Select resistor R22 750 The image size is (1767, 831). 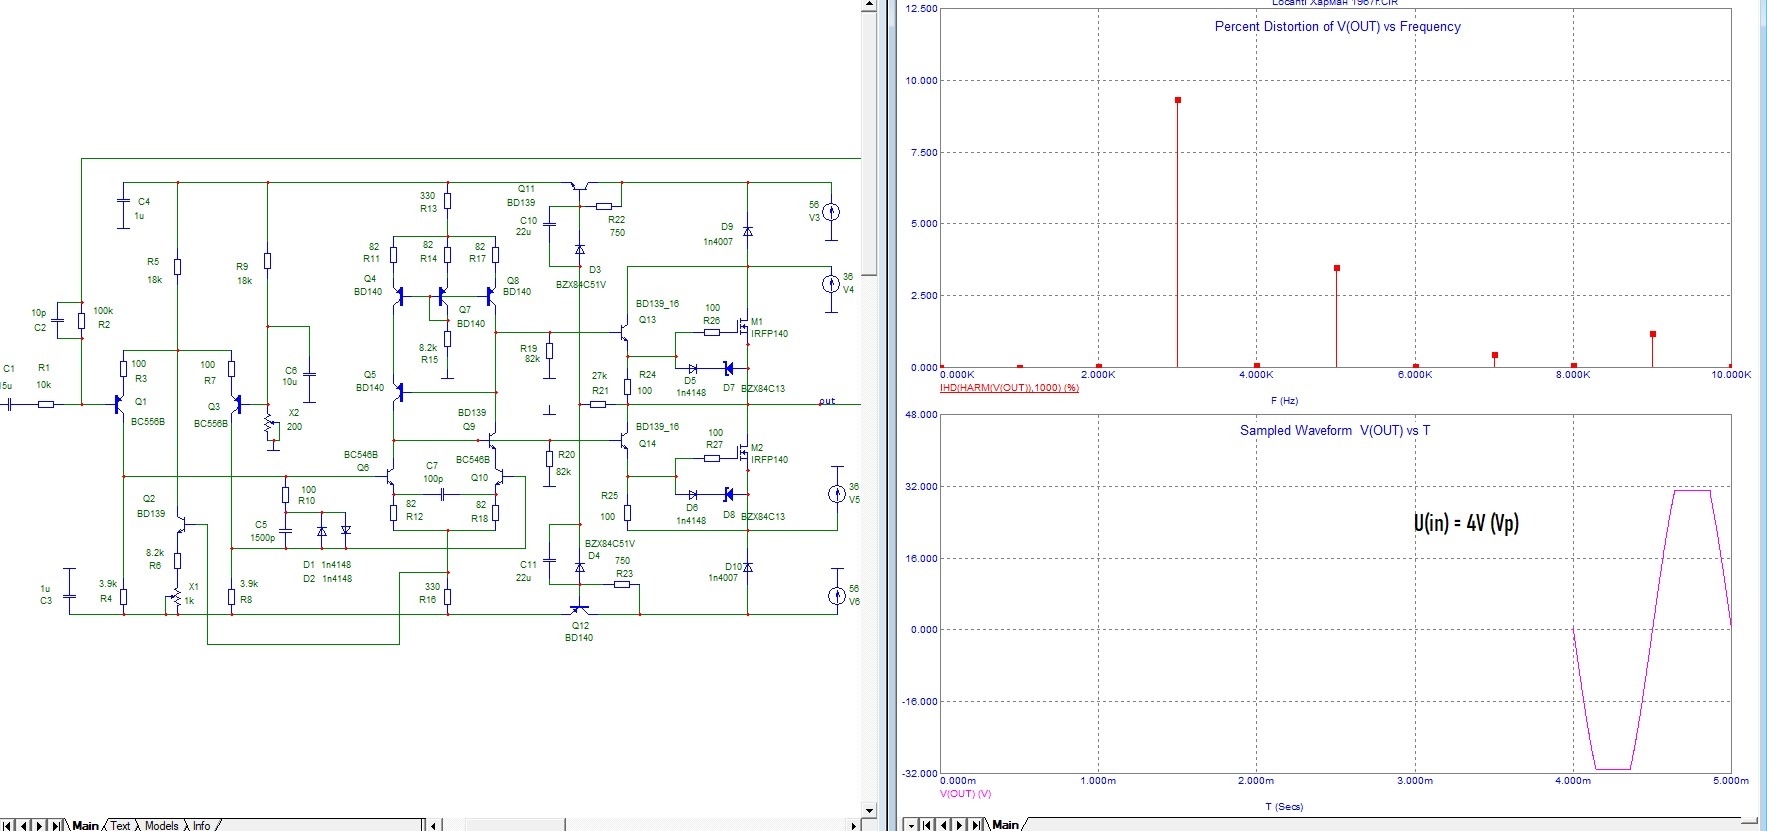(x=604, y=206)
